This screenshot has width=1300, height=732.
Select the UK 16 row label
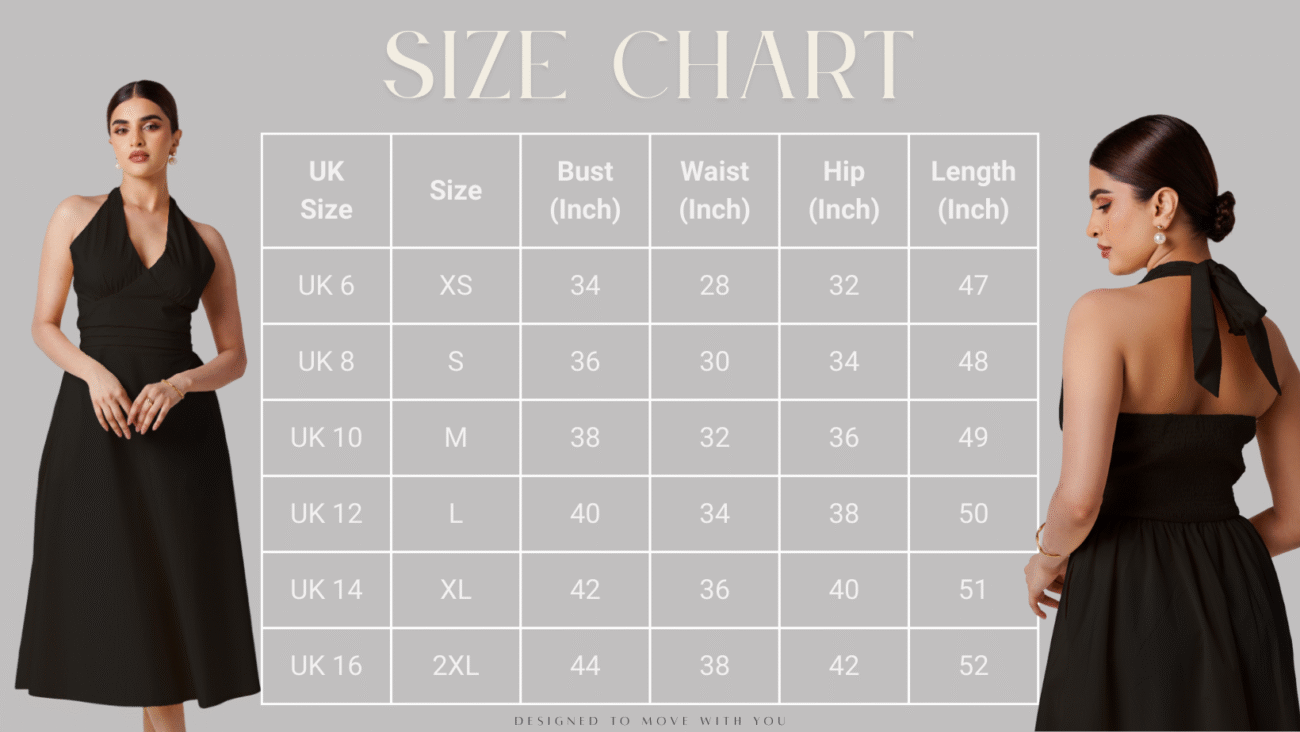coord(326,665)
